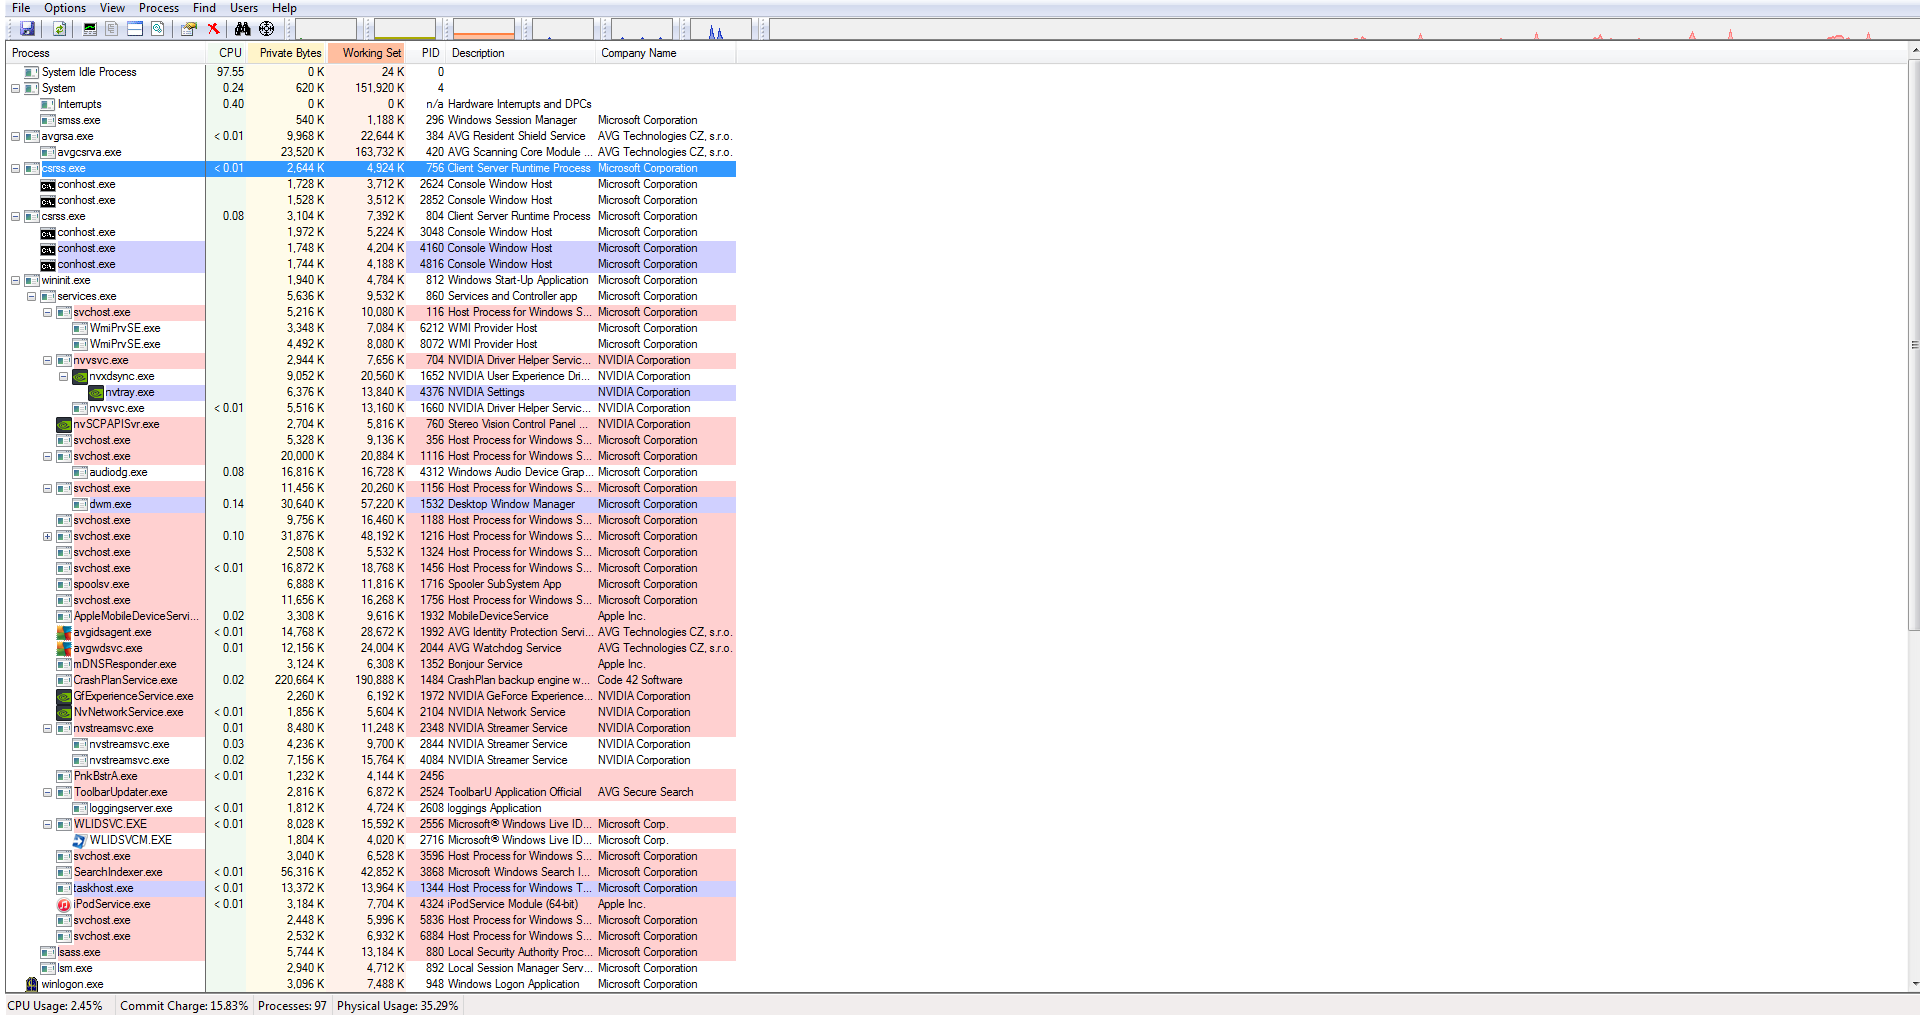
Task: Click the GfExperienceService.exe NVIDIA icon
Action: pyautogui.click(x=65, y=697)
